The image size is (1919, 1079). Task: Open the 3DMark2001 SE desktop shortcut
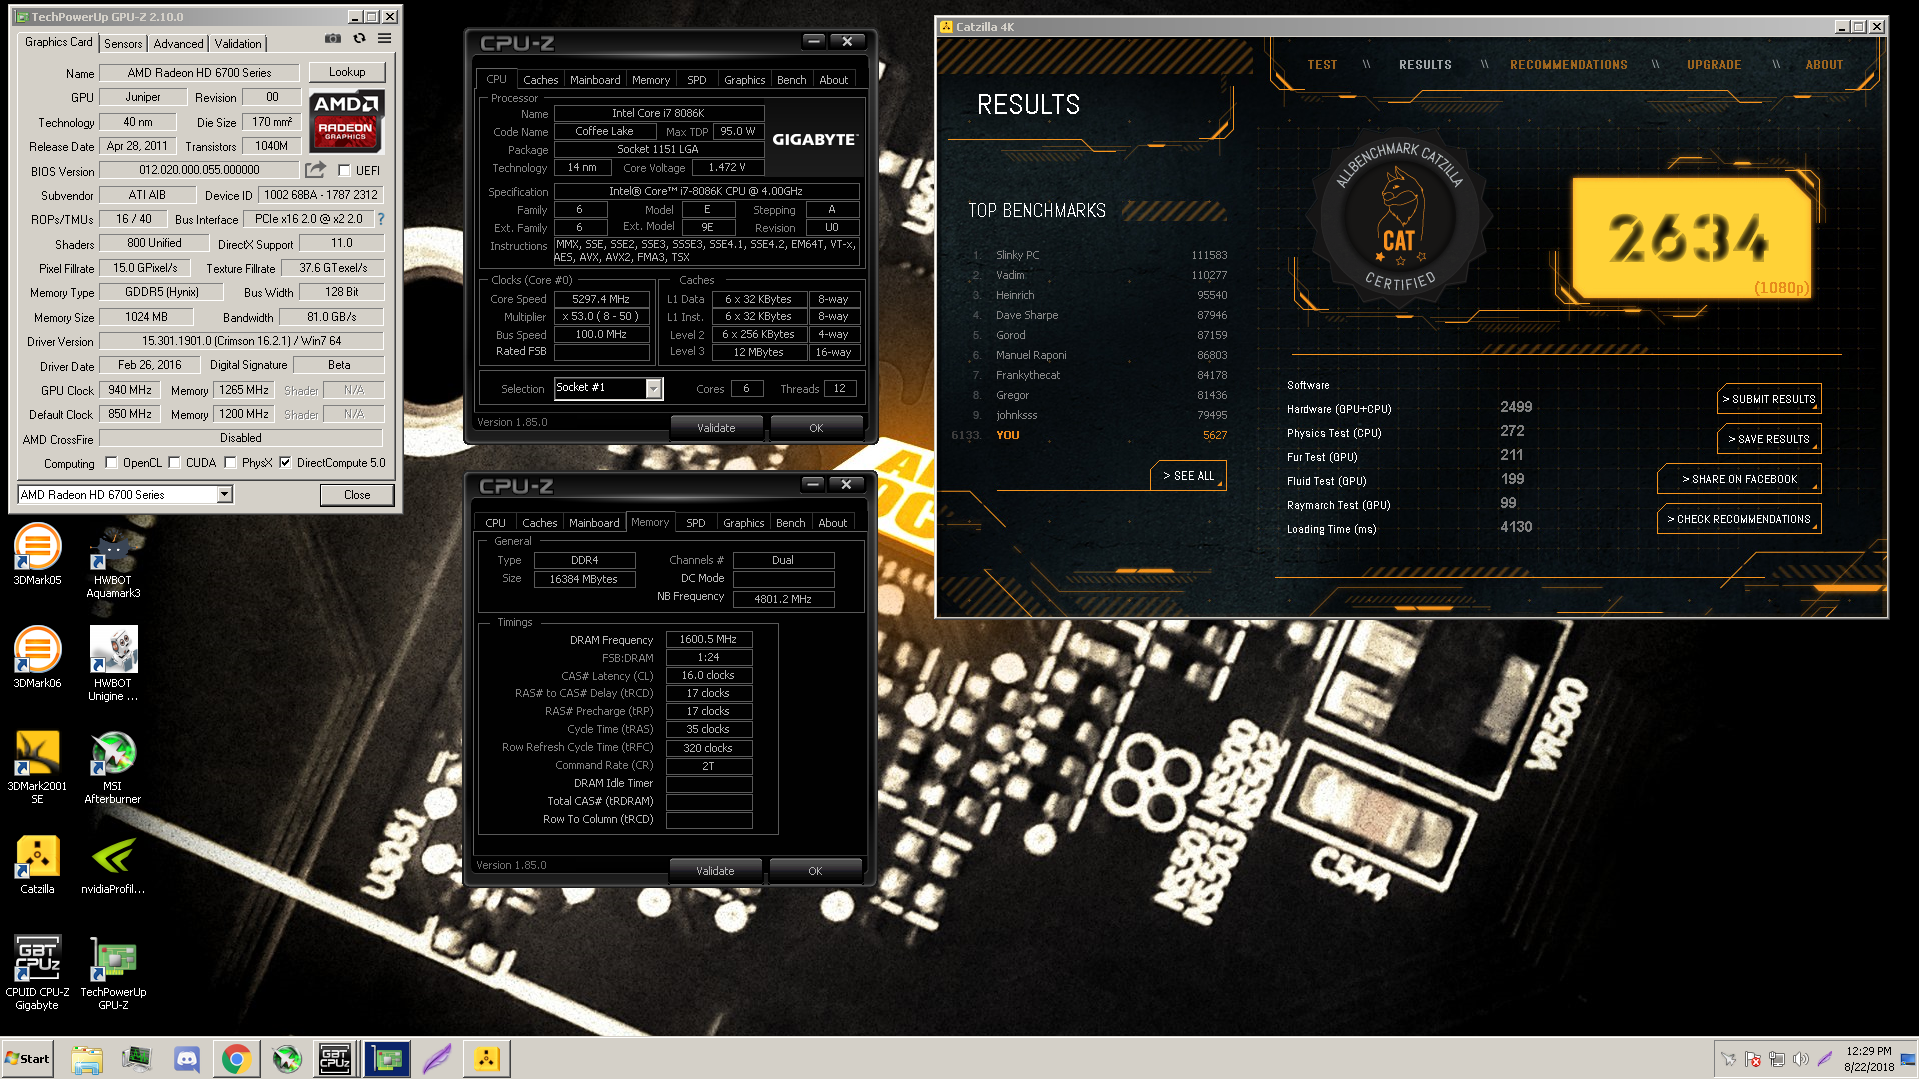click(37, 767)
